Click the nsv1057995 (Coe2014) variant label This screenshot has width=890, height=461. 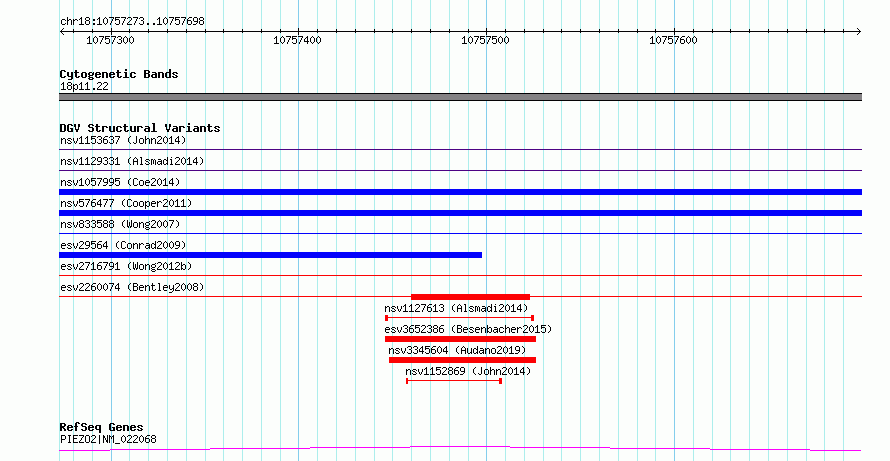[x=120, y=182]
